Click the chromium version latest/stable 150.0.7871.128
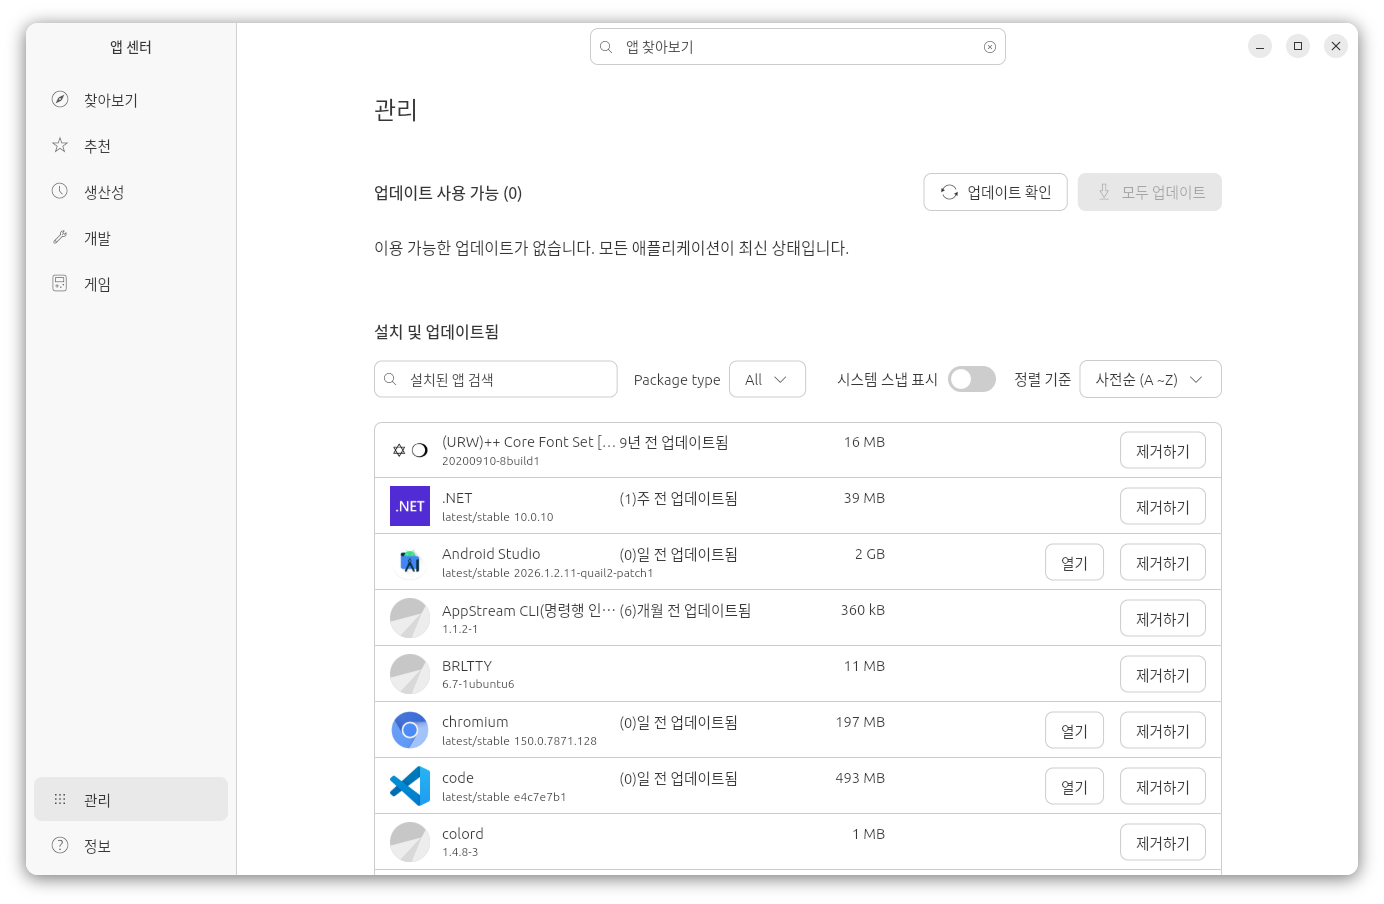 [x=519, y=741]
